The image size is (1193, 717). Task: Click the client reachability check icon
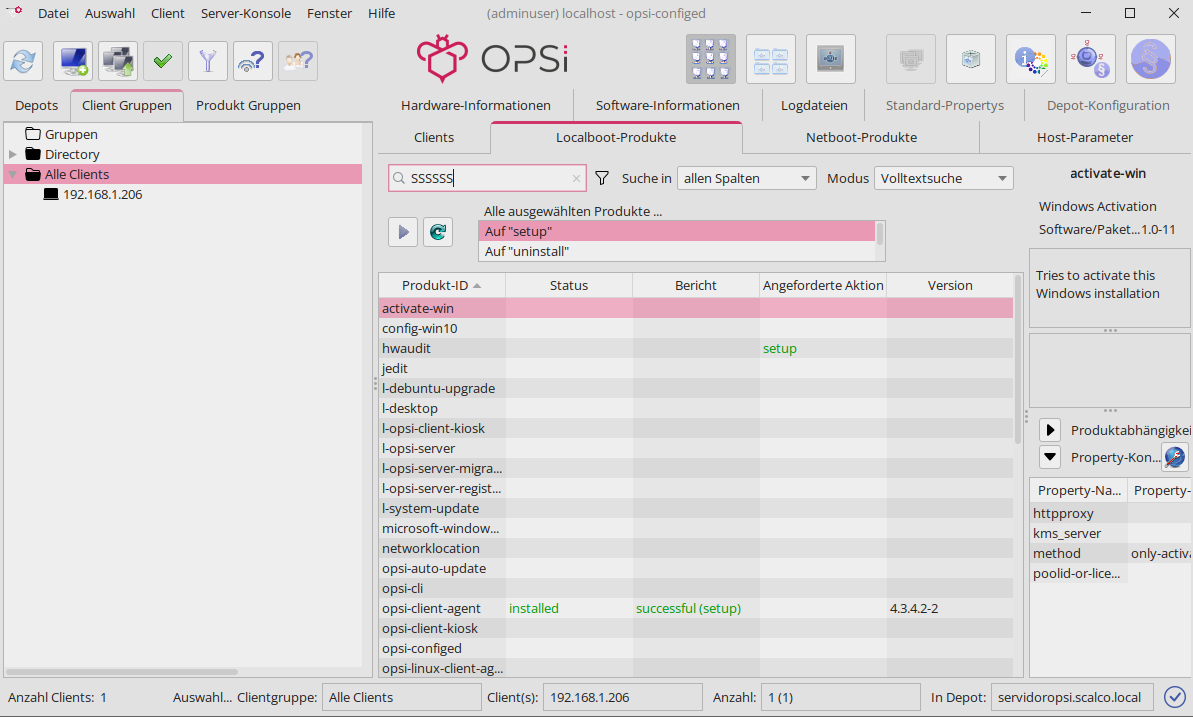[253, 61]
